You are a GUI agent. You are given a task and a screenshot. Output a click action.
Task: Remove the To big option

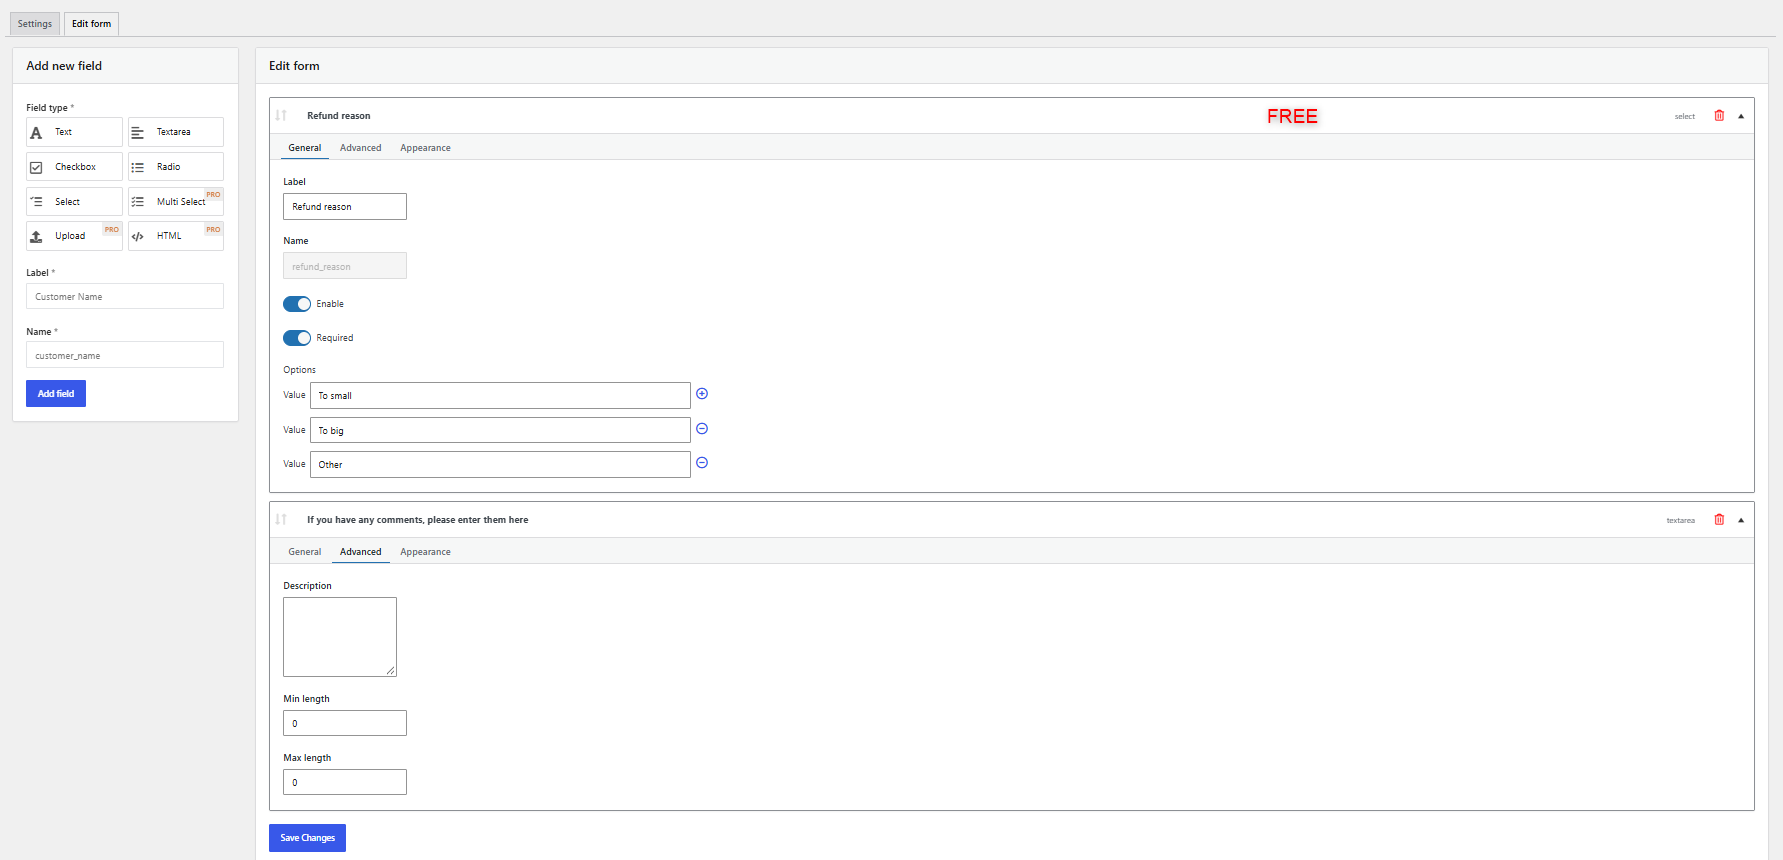tap(702, 429)
